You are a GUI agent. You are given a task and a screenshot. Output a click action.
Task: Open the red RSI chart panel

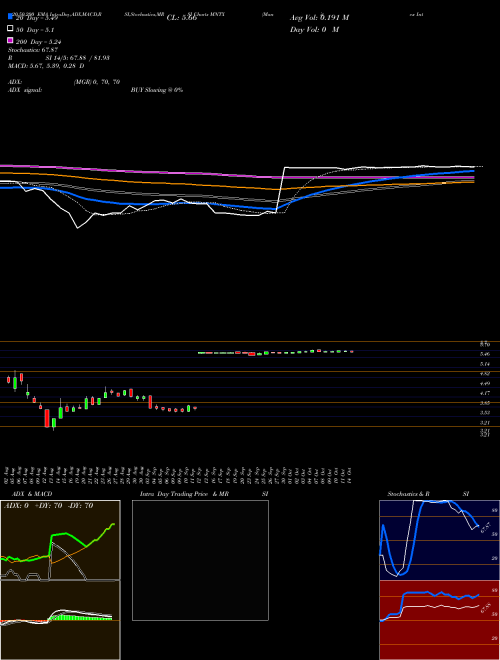pyautogui.click(x=439, y=620)
